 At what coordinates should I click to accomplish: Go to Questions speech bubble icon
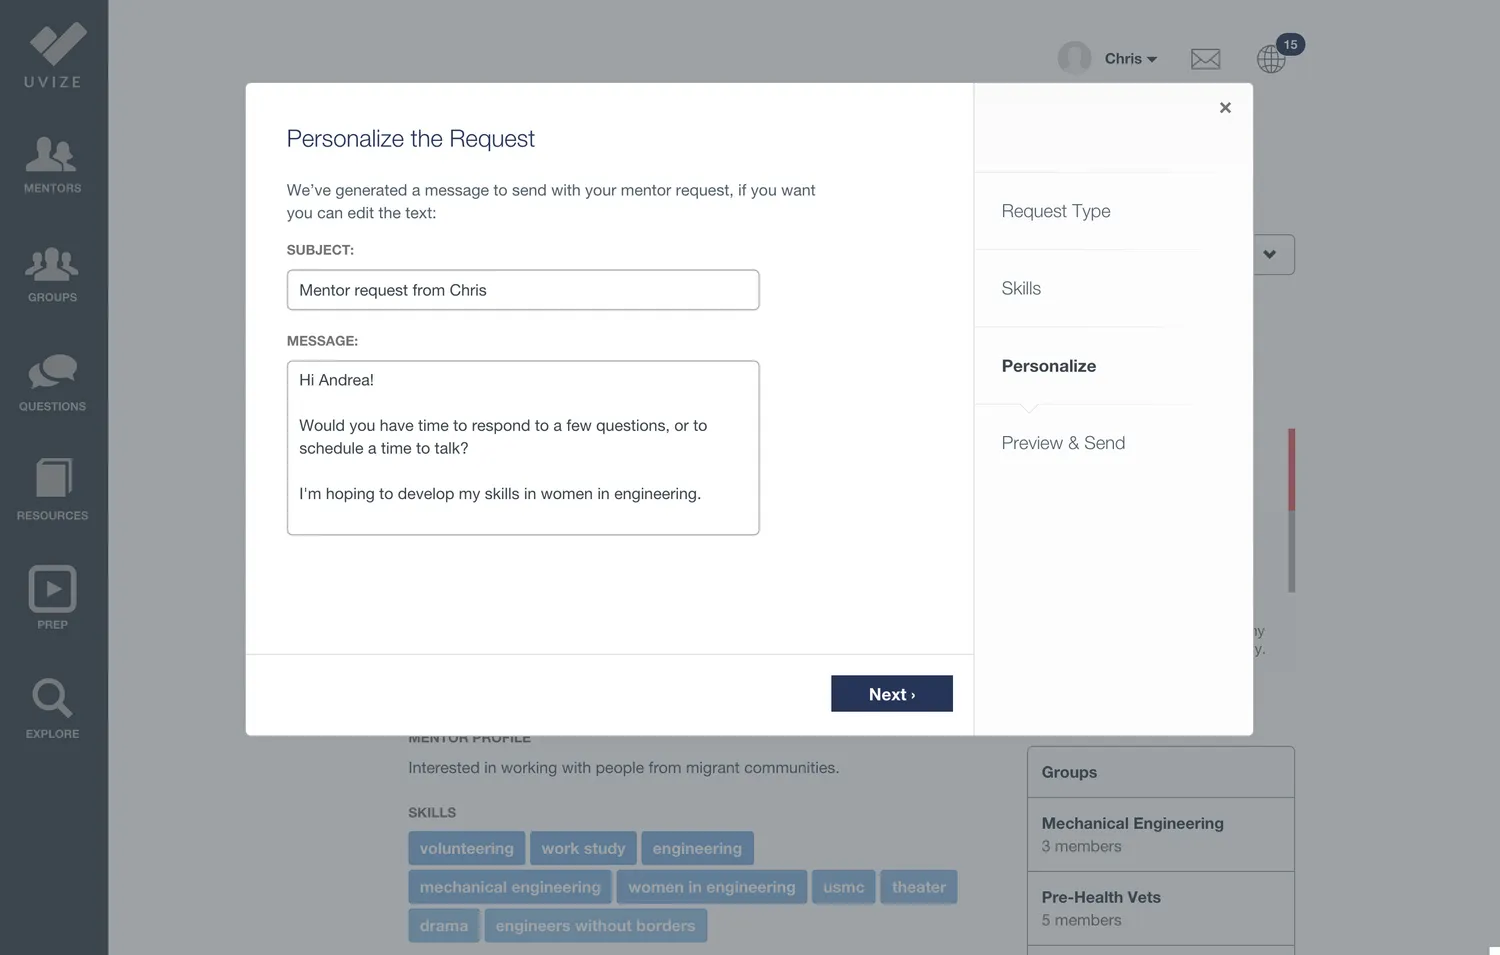52,382
